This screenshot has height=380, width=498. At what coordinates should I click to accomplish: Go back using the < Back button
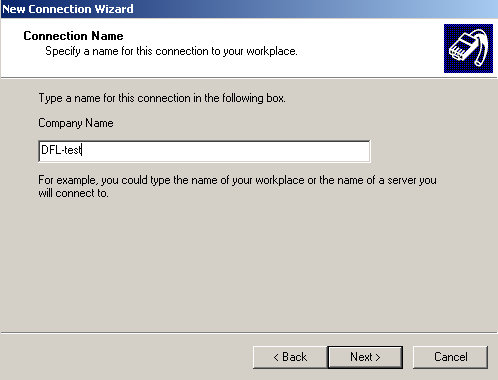click(290, 357)
